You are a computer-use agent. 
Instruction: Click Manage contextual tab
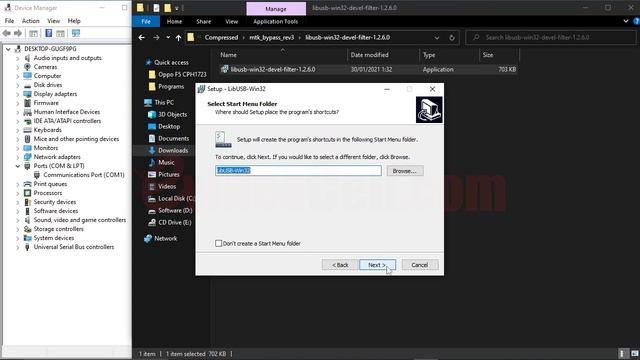[x=276, y=9]
